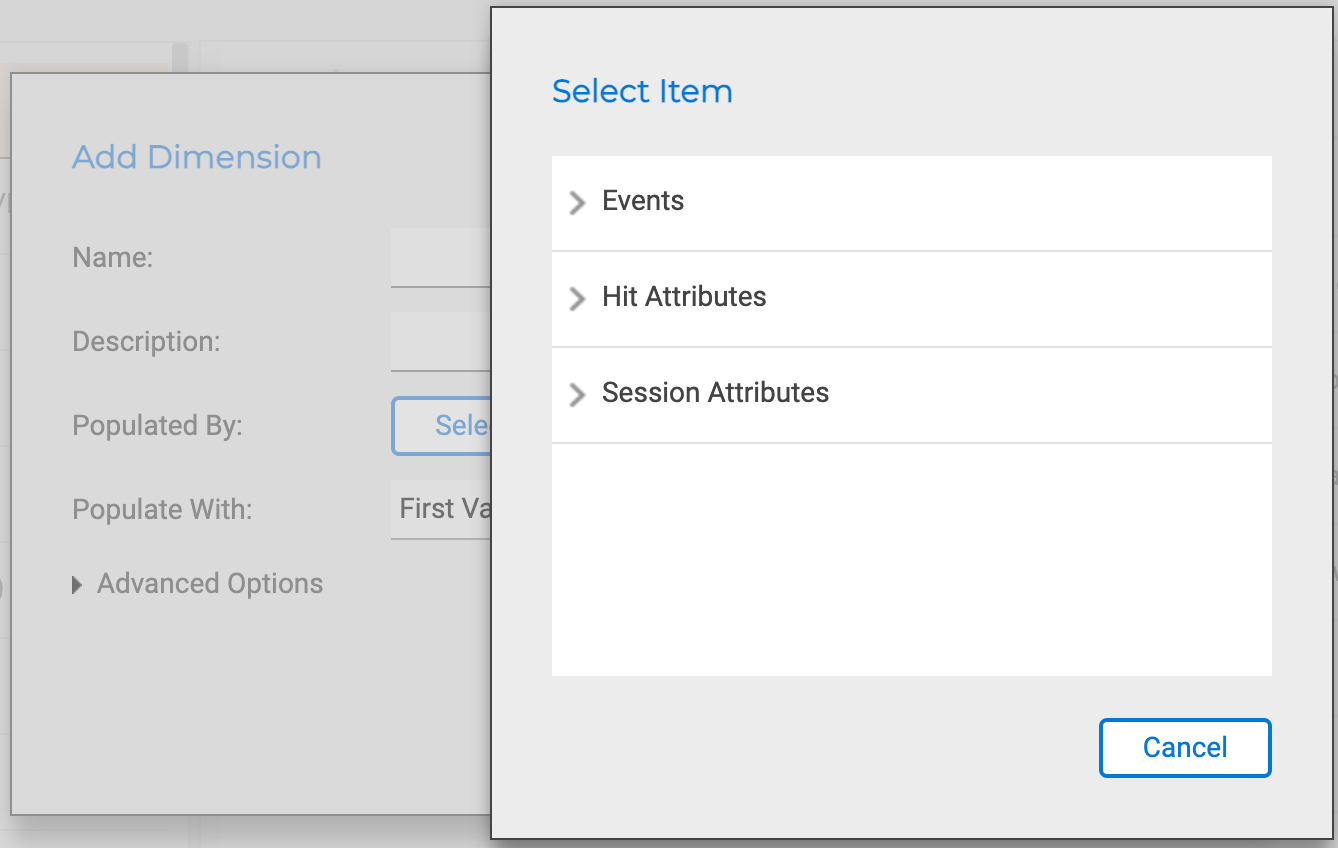Click the Populated By select button

[x=442, y=426]
